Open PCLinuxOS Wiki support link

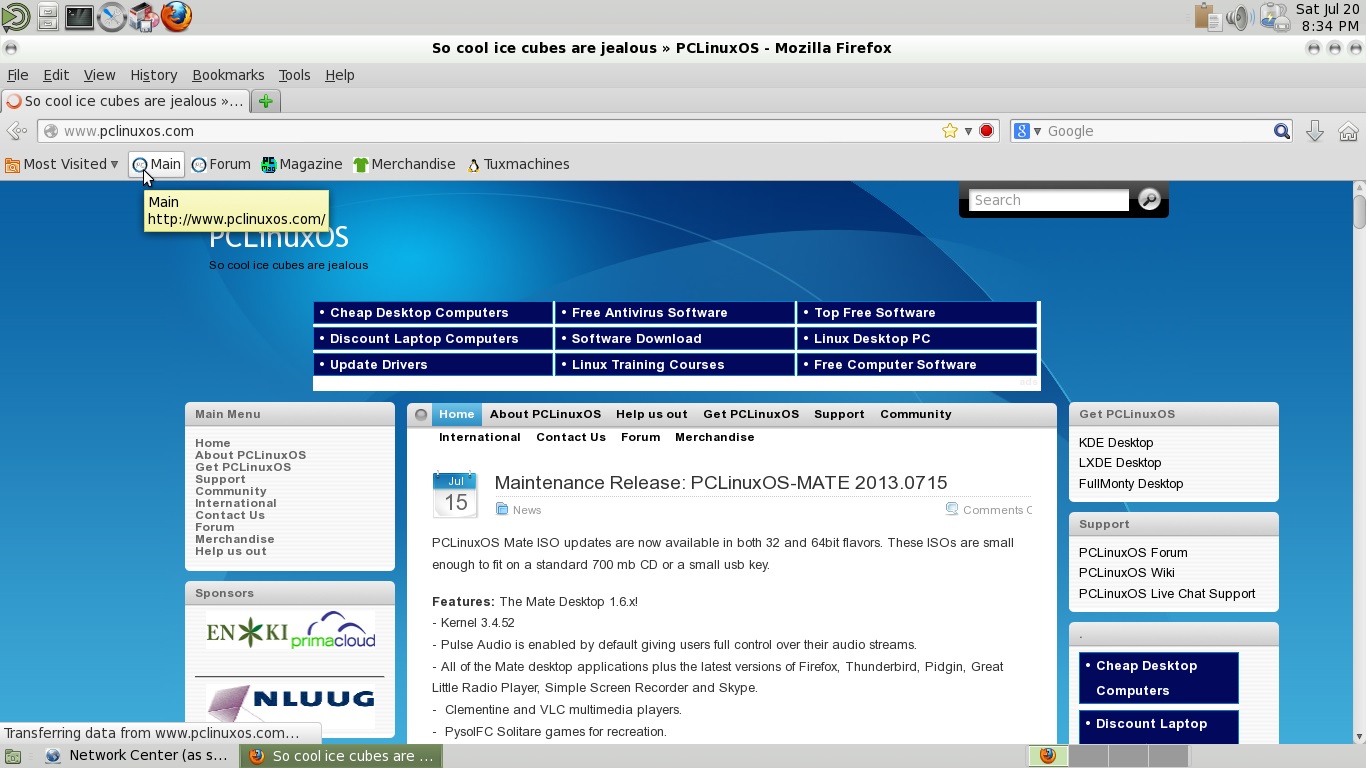(x=1127, y=573)
